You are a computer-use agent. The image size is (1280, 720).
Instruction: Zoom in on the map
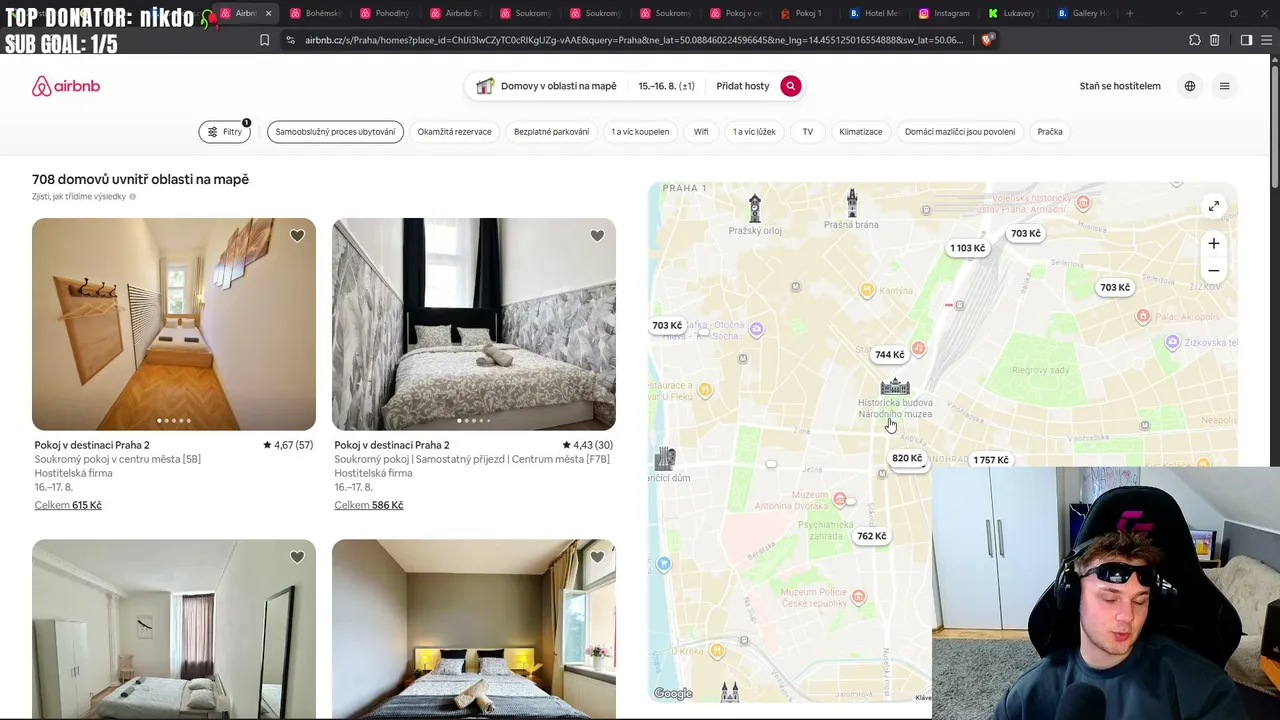1213,244
